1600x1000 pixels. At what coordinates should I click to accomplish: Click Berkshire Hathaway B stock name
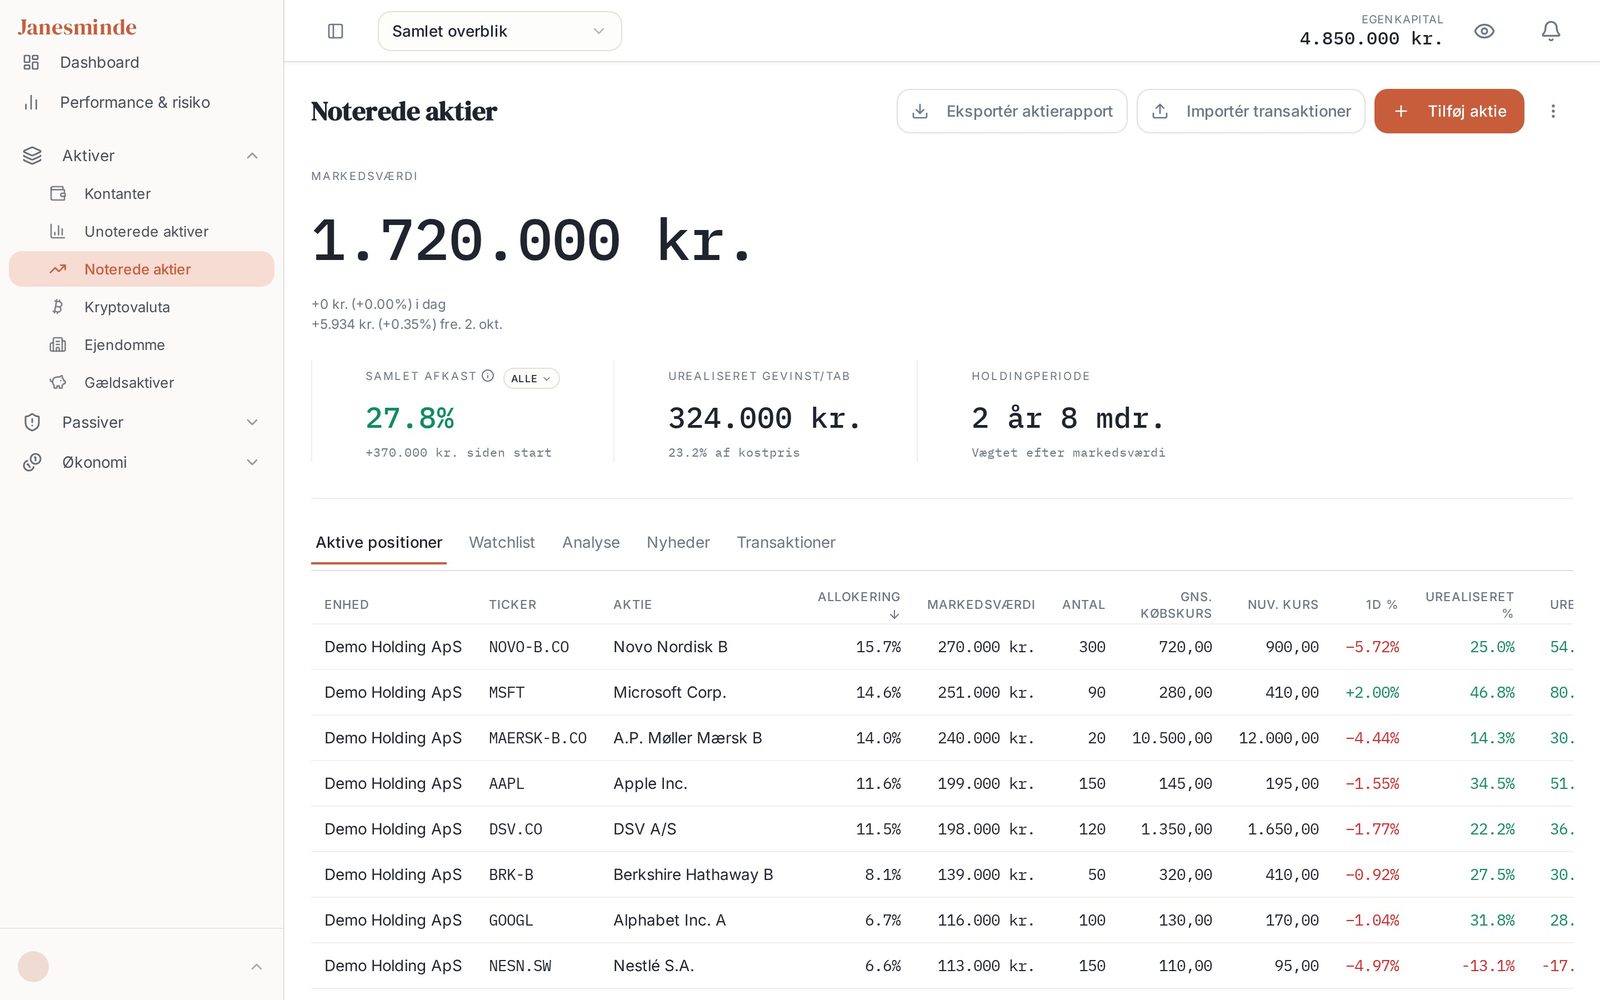point(693,875)
